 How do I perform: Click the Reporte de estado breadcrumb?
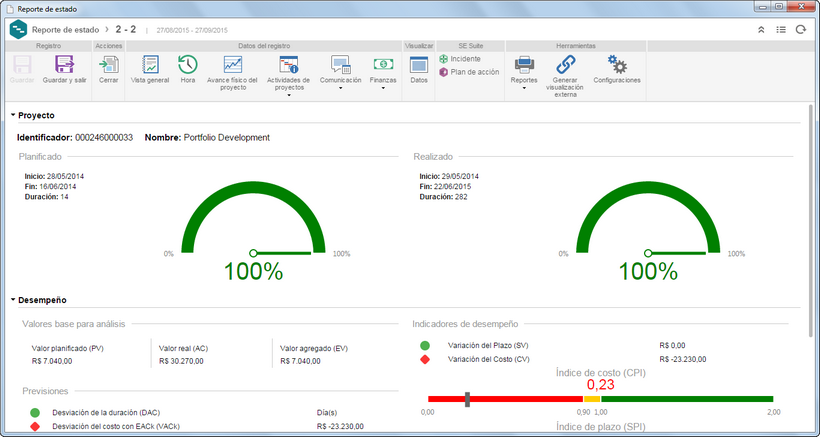click(65, 30)
